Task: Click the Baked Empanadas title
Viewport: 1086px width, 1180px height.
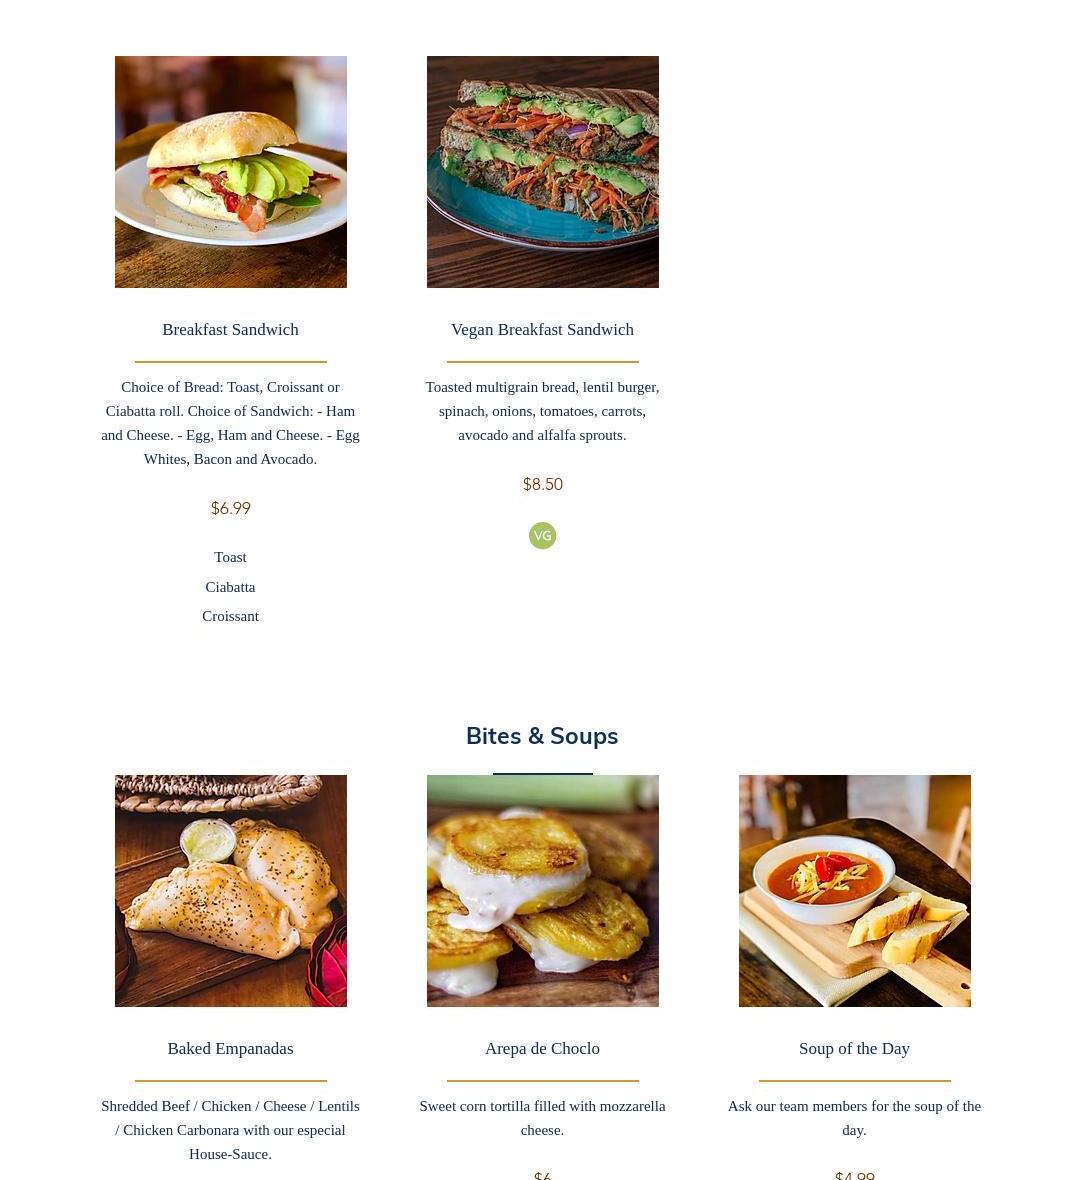Action: tap(230, 1048)
